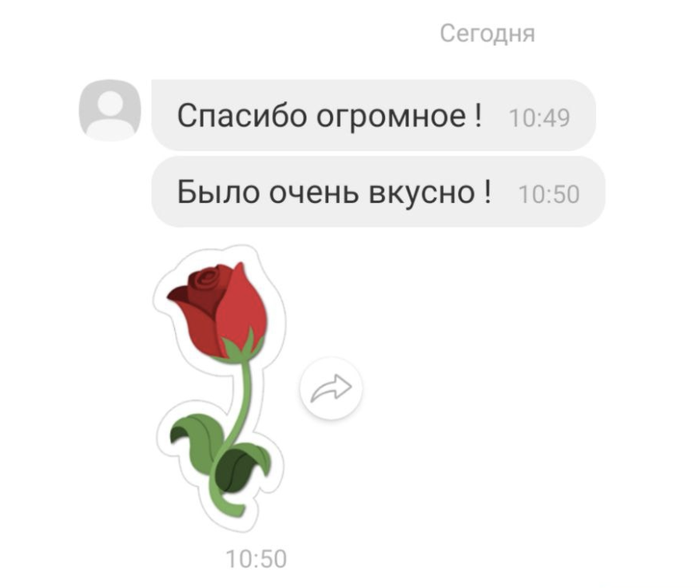The image size is (700, 588).
Task: Select the "Спасибо огромное !" message bubble
Action: pyautogui.click(x=374, y=115)
